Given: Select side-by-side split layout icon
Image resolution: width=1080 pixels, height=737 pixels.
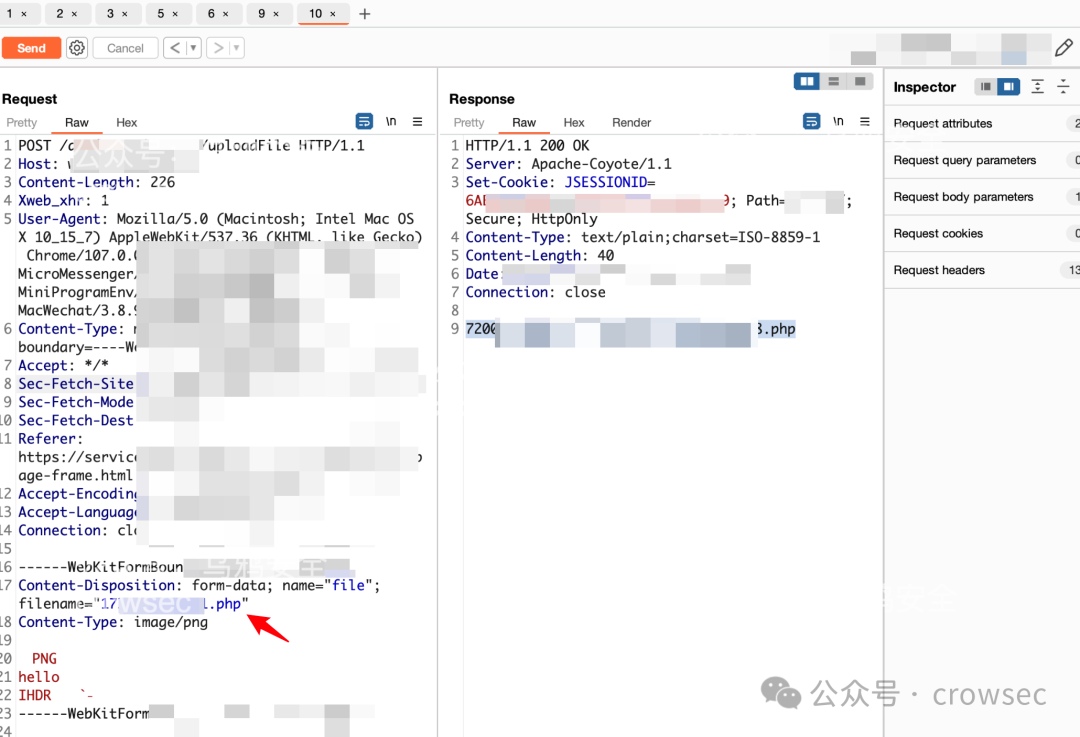Looking at the screenshot, I should click(807, 81).
